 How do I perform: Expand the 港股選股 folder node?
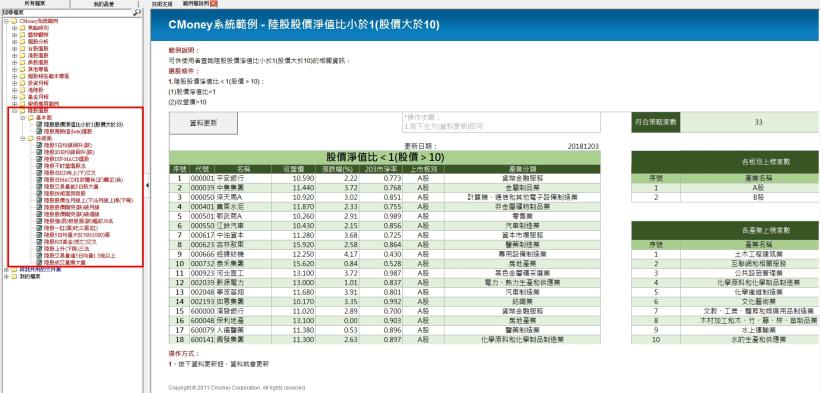pos(14,55)
